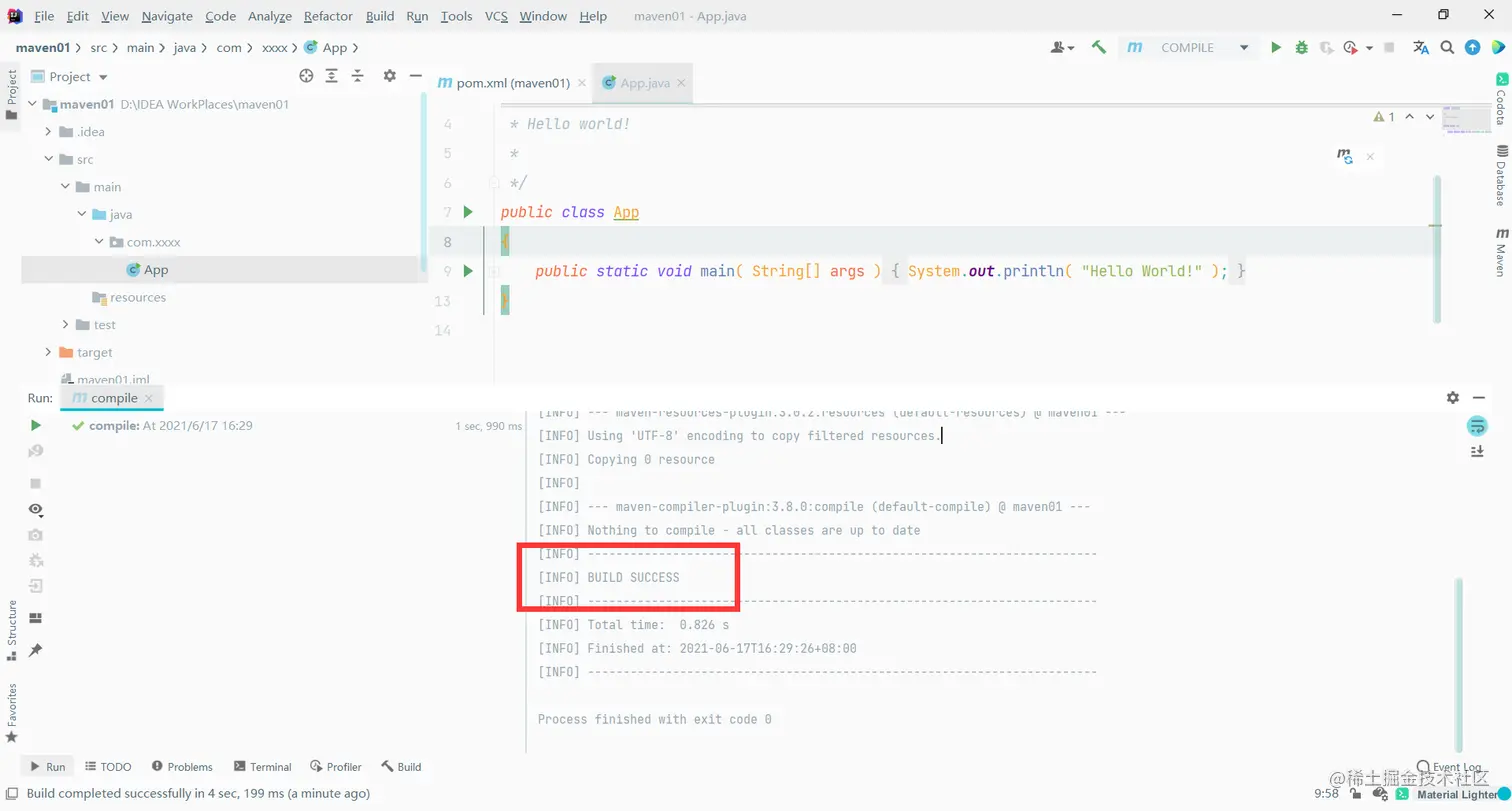Open the Navigate menu
Viewport: 1512px width, 811px height.
[167, 16]
